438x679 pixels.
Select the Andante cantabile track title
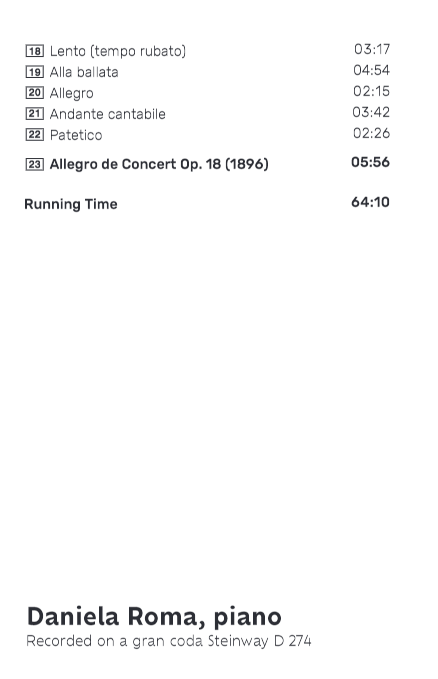pyautogui.click(x=107, y=114)
